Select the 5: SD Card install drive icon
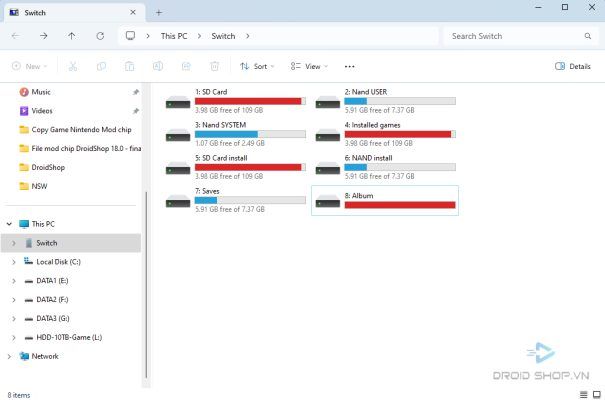Screen dimensions: 605x400 pos(178,169)
